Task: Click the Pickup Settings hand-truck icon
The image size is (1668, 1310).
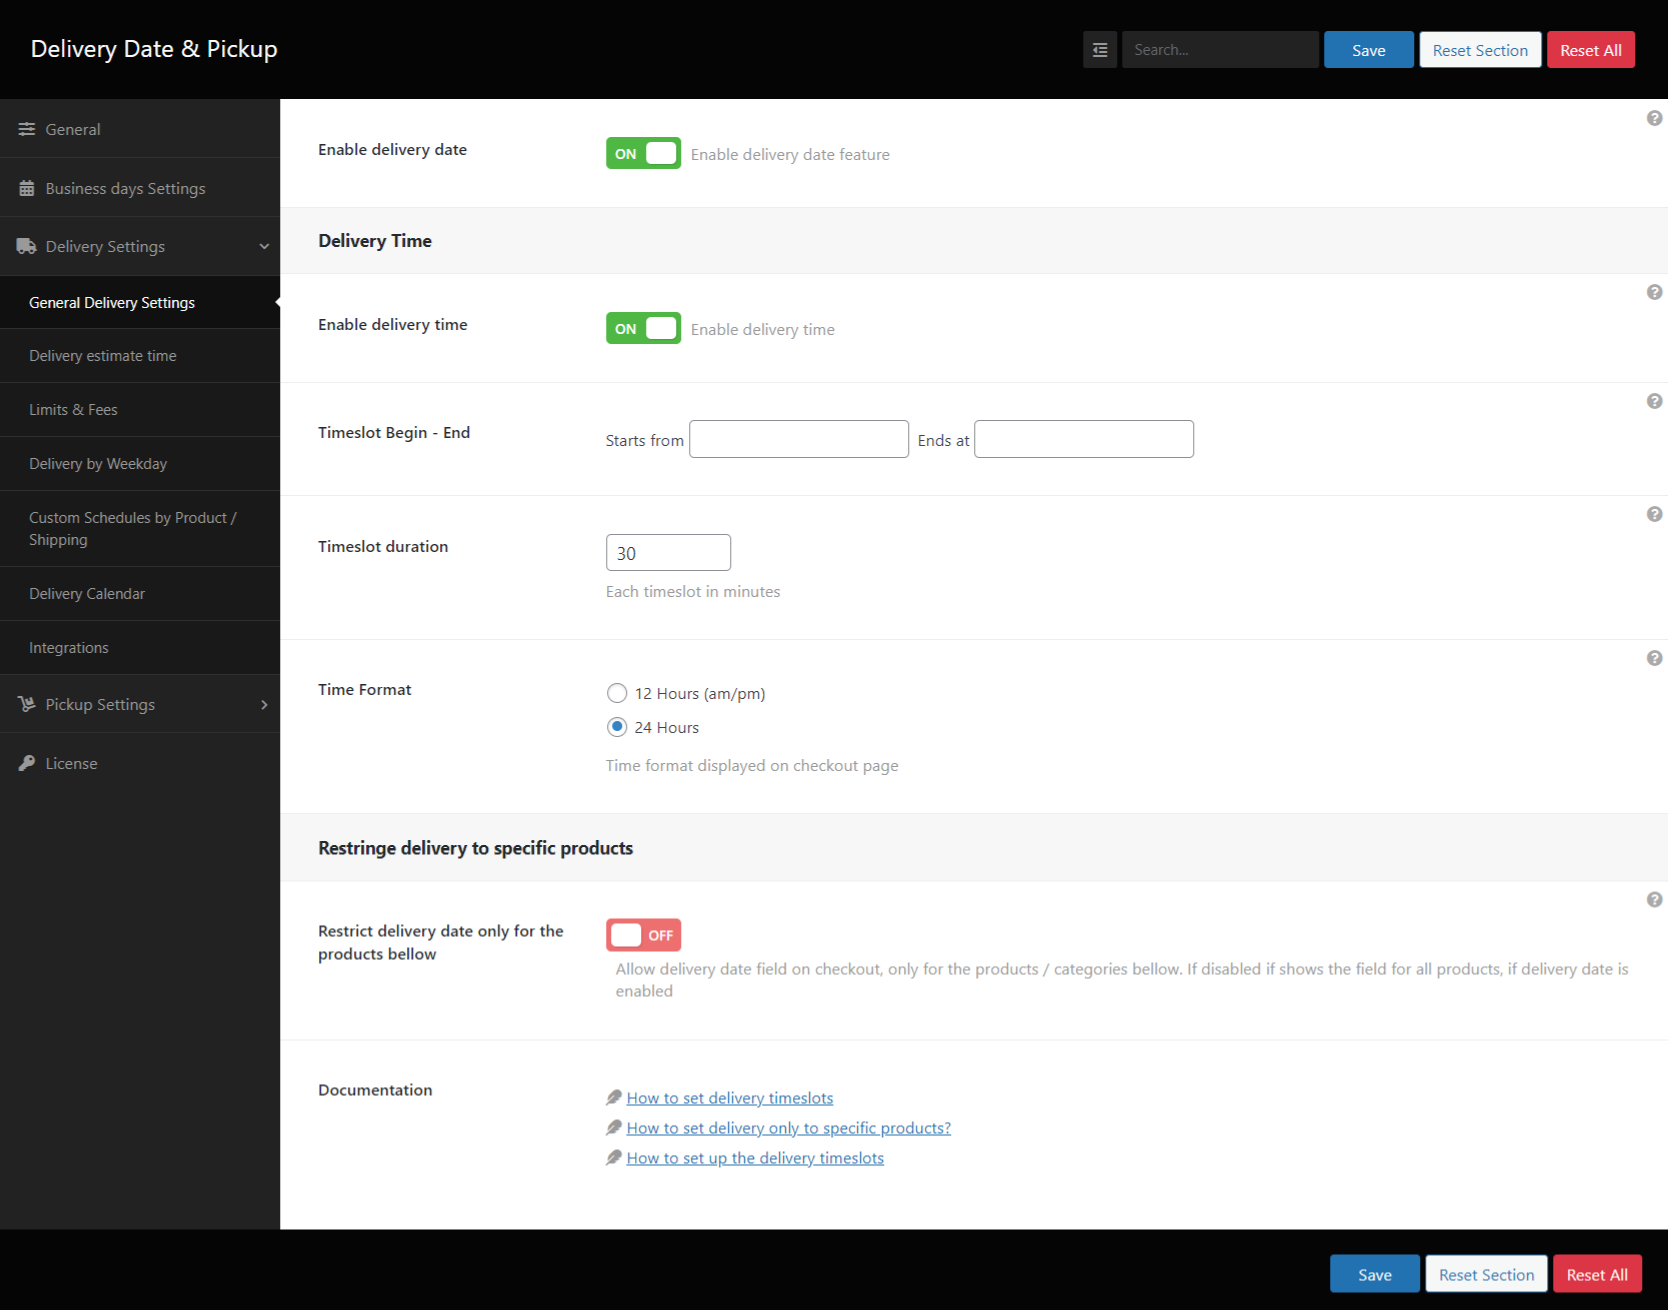Action: (x=26, y=704)
